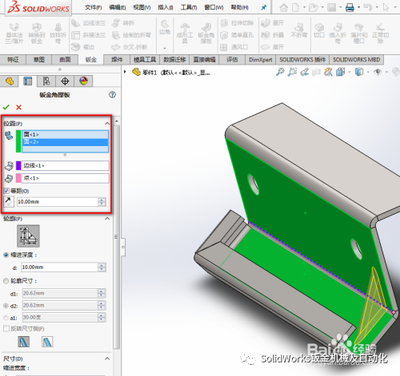Click the Save icon
The height and width of the screenshot is (376, 400).
tap(332, 7)
